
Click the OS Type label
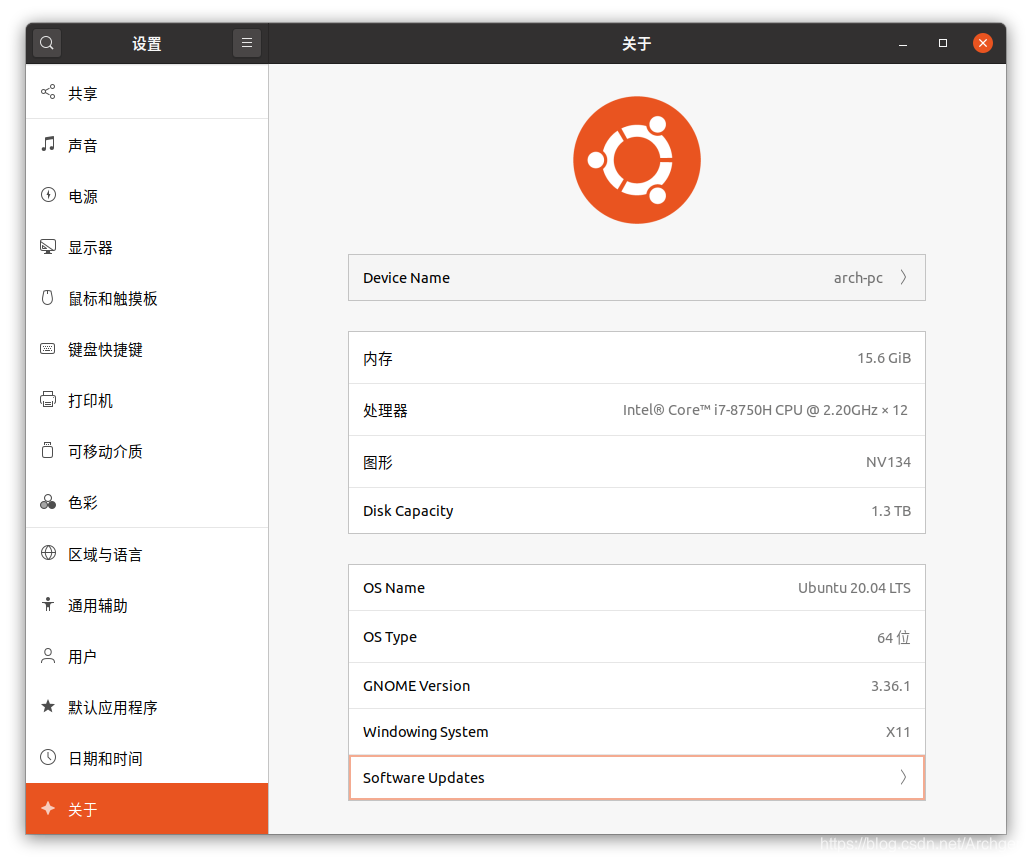point(390,637)
